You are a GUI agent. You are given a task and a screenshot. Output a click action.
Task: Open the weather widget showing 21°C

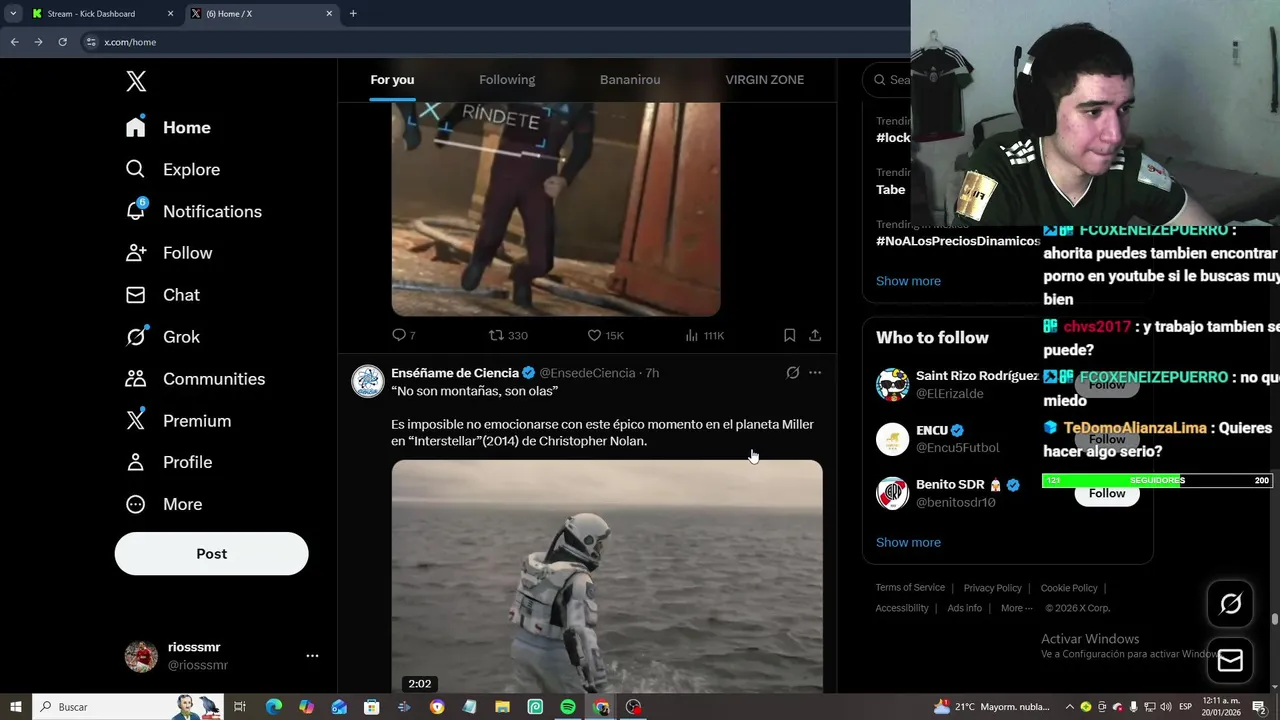pyautogui.click(x=991, y=707)
